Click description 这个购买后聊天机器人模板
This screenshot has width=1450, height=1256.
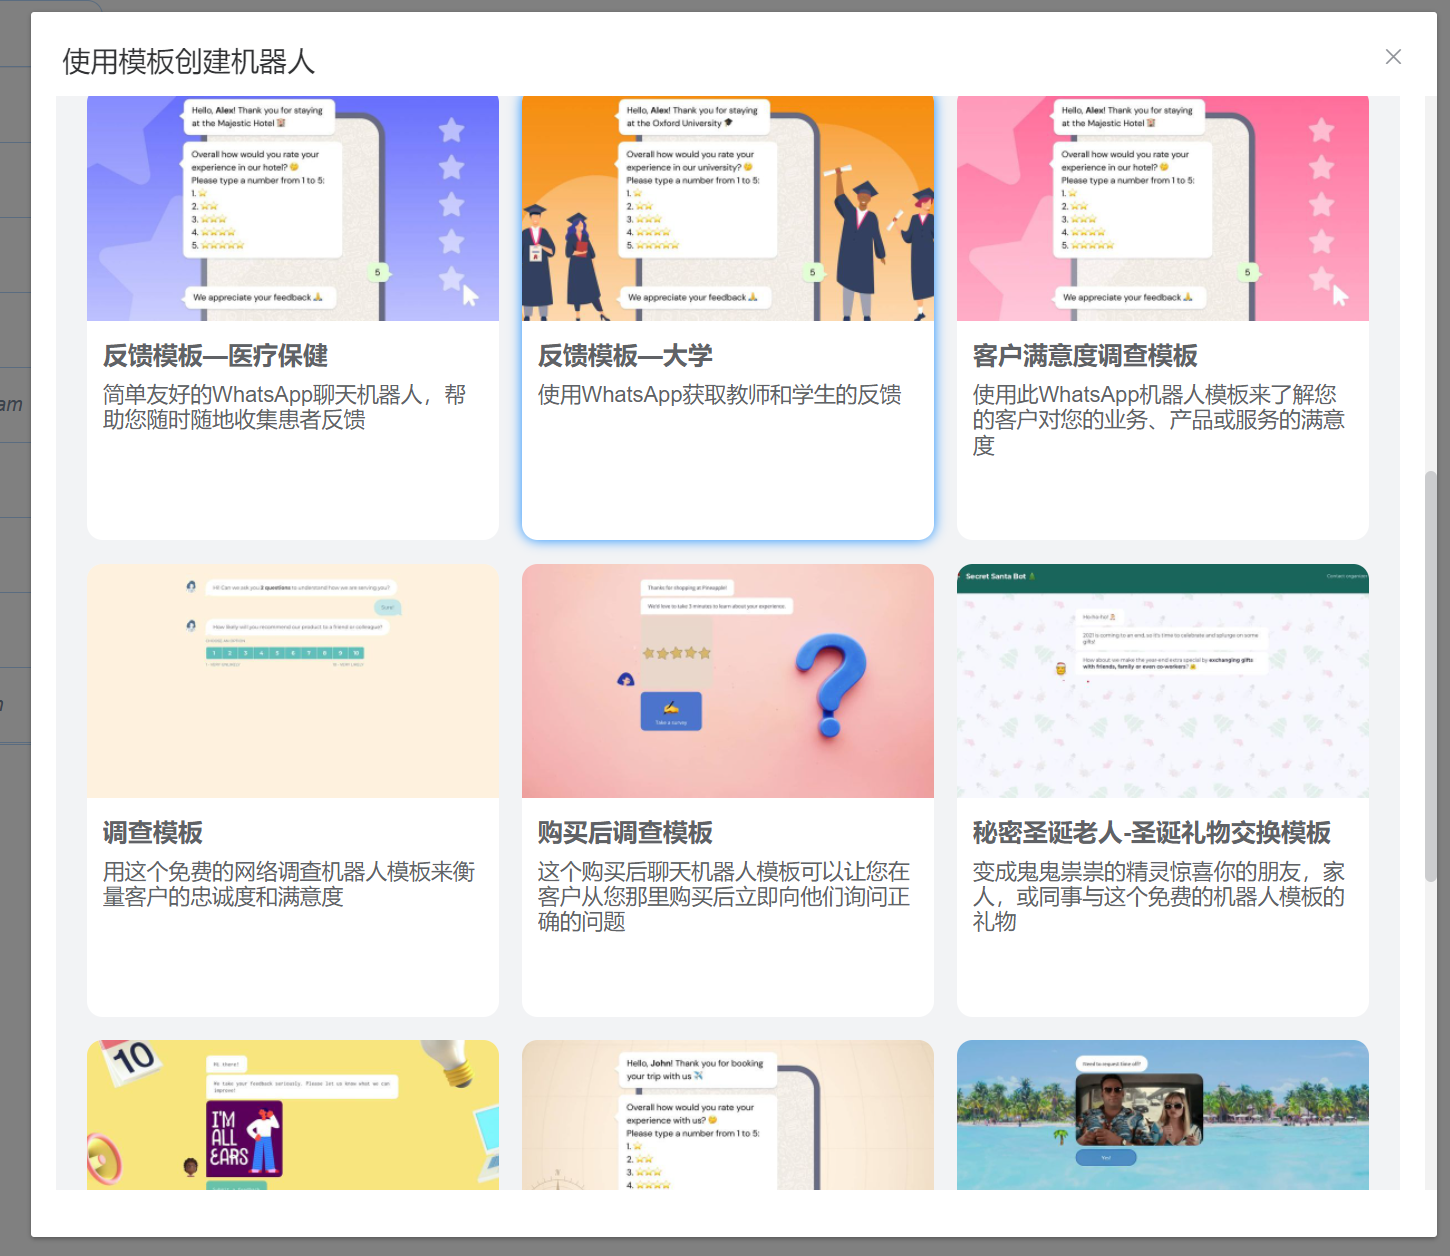click(724, 897)
